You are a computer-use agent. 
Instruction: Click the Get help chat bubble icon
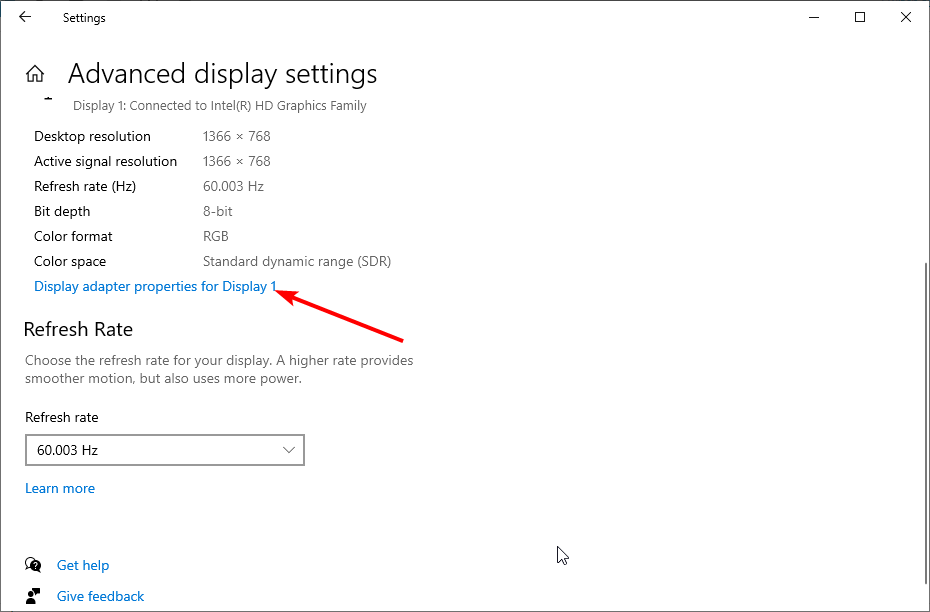[33, 565]
